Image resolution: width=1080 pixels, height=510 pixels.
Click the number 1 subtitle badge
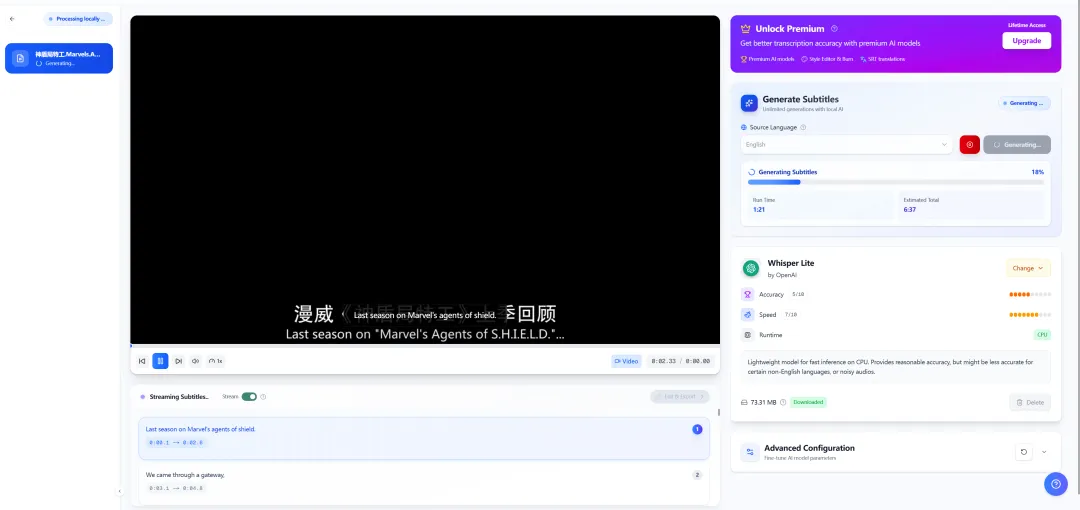click(x=697, y=429)
